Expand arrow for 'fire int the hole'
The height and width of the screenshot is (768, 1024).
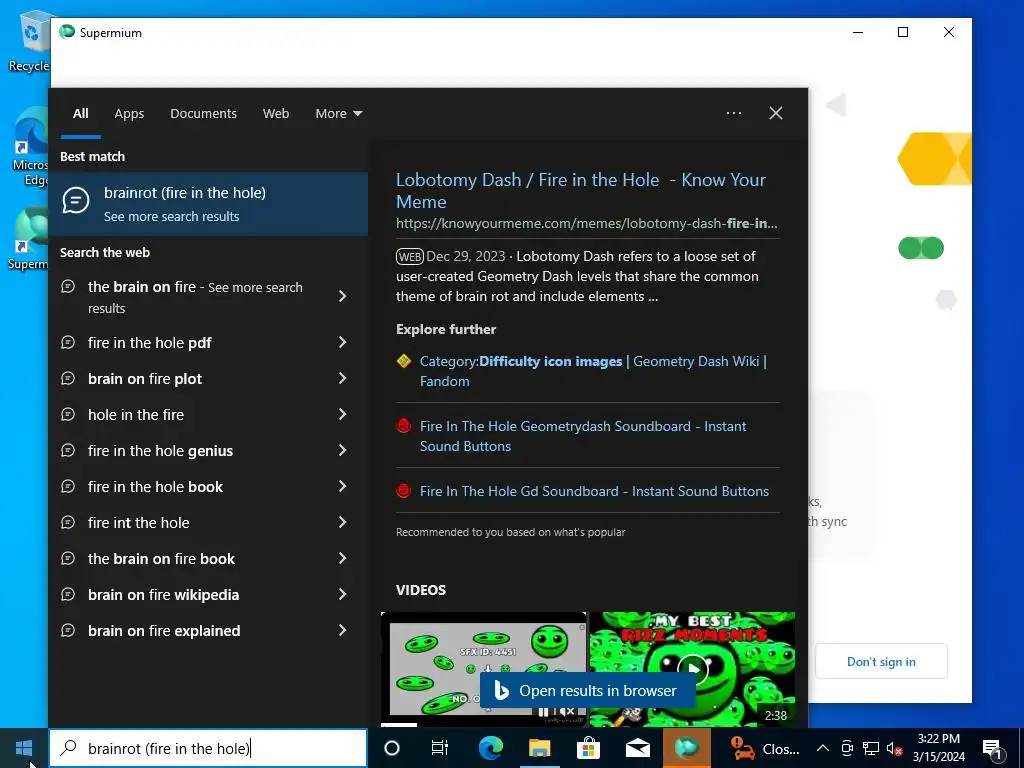tap(342, 522)
